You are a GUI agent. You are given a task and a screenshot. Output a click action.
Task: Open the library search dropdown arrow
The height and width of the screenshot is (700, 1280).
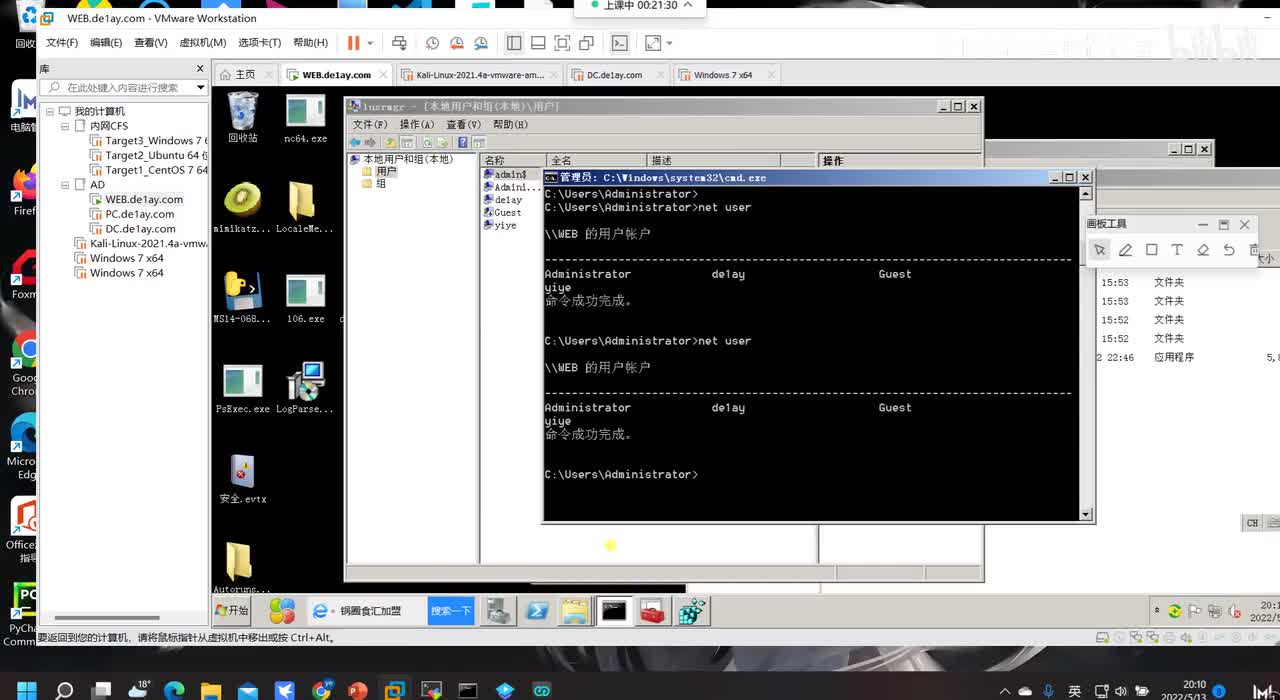[x=200, y=88]
